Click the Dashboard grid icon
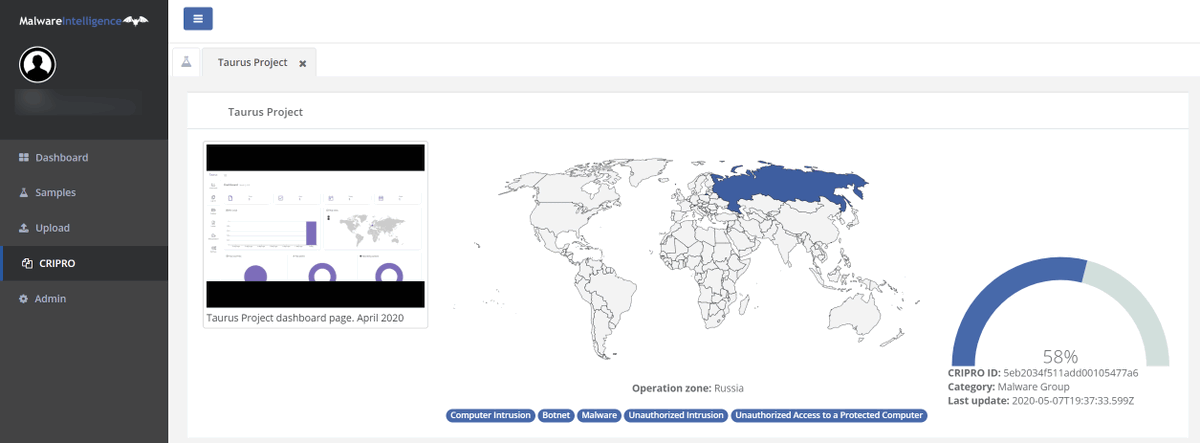 (24, 158)
